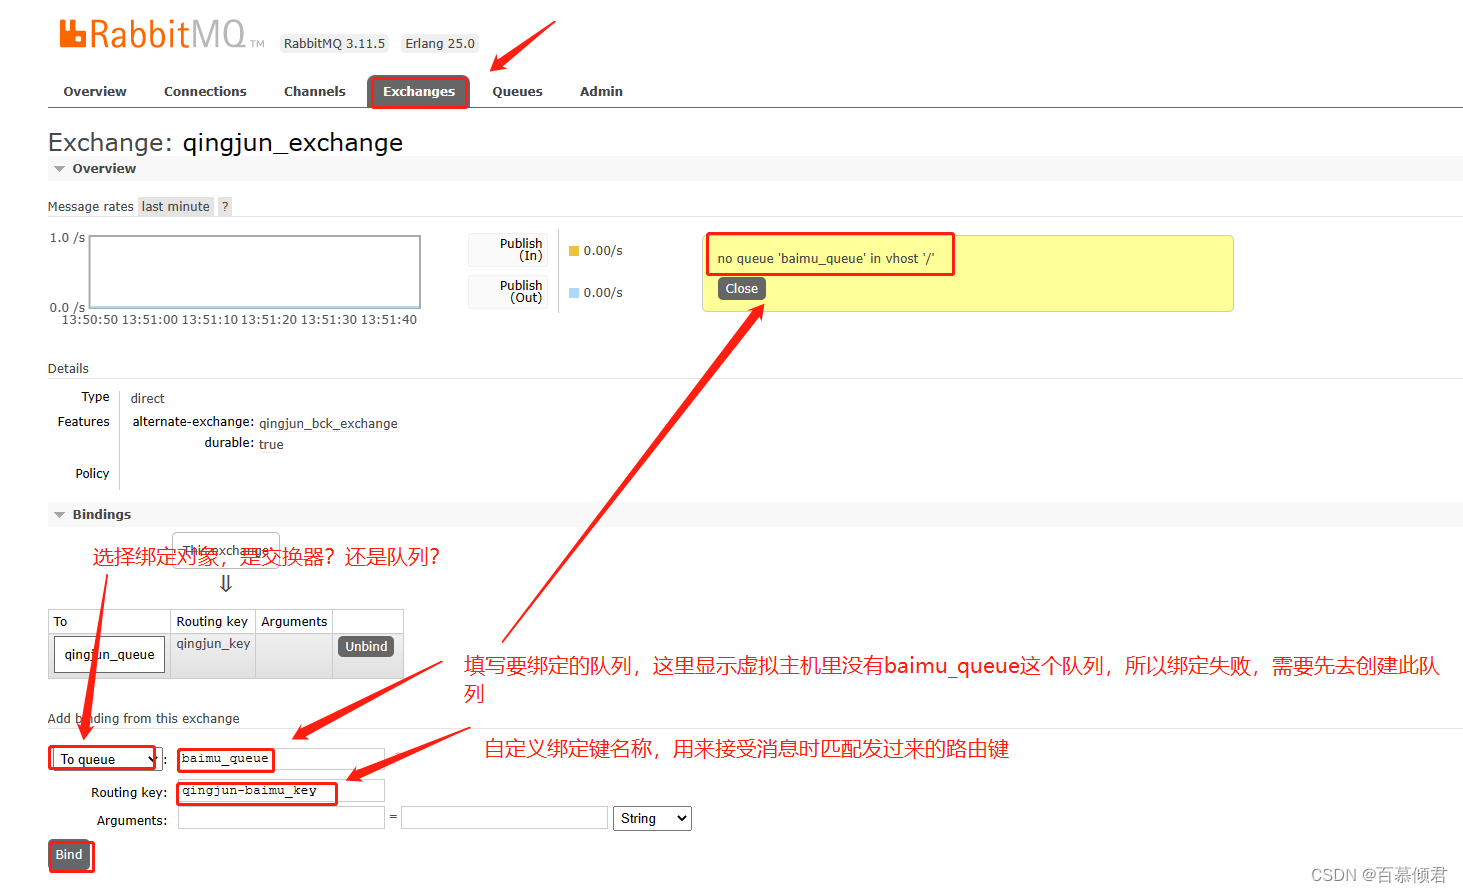Screen dimensions: 1463x893
Task: Click the Publish (Out) blue legend swatch
Action: tap(574, 293)
